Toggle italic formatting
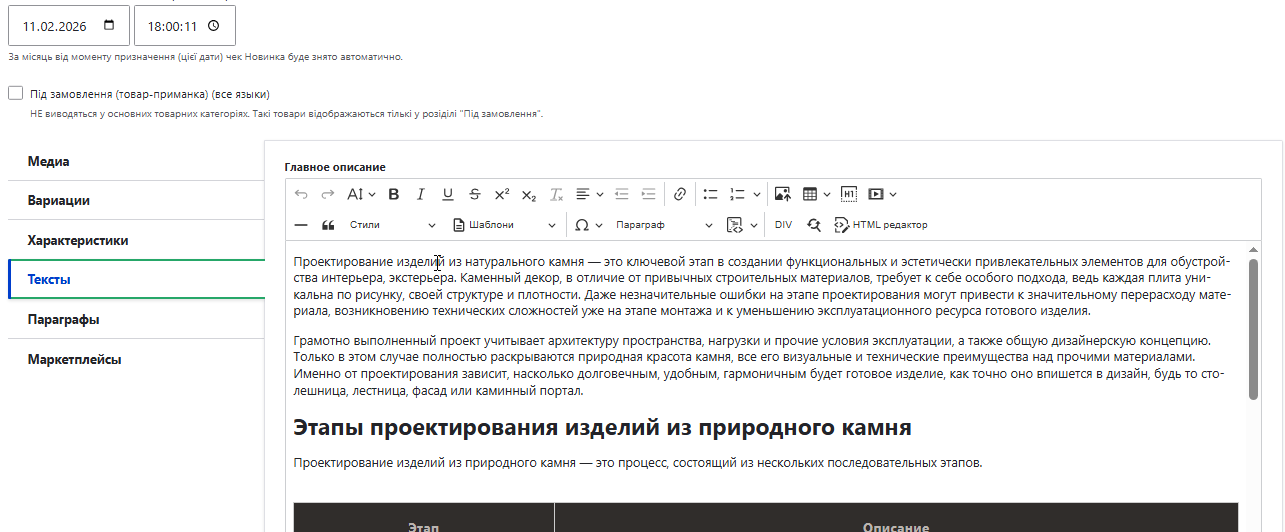 coord(421,194)
